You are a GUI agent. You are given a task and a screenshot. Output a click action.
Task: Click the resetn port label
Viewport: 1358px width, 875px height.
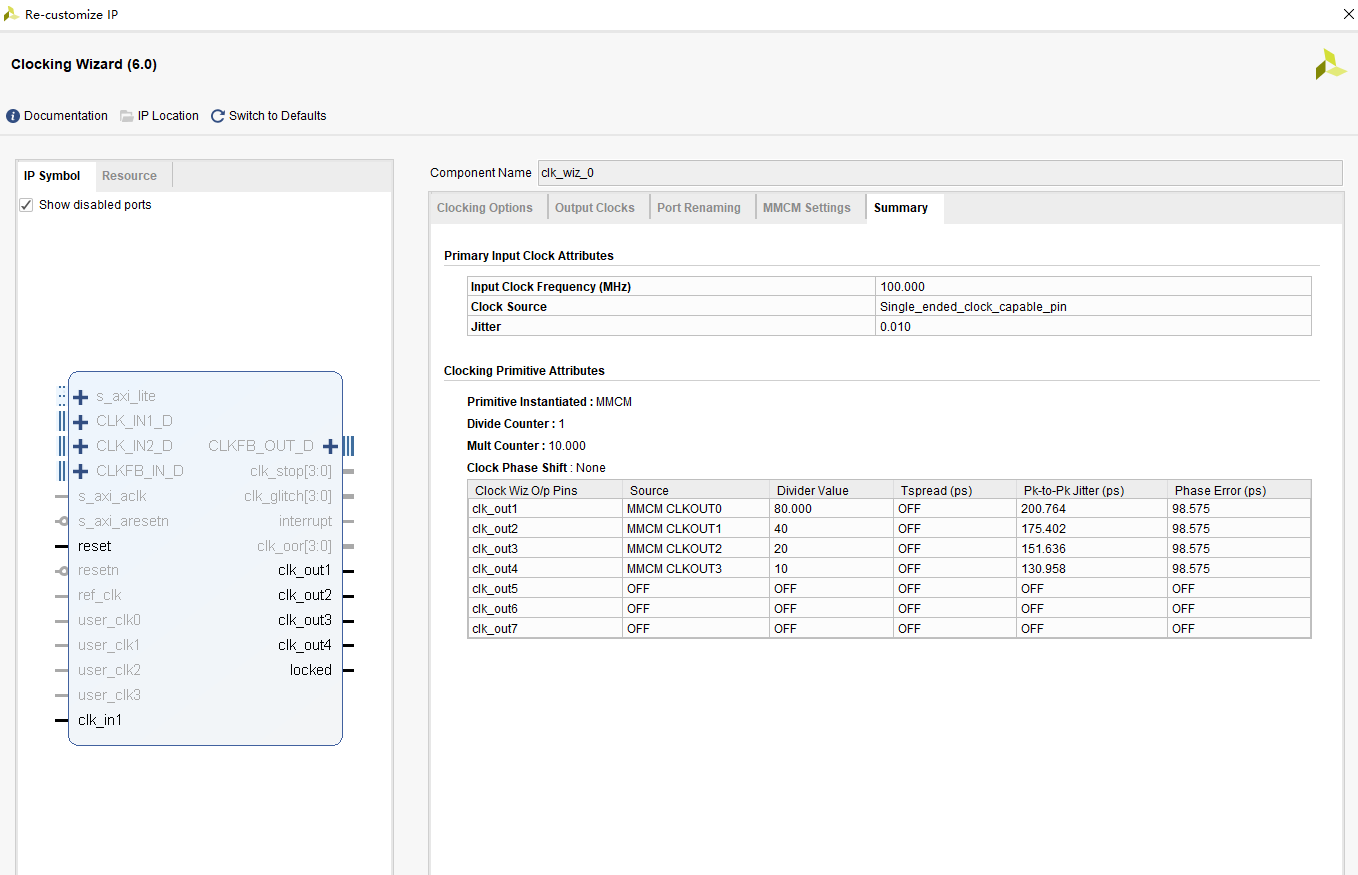pos(98,570)
